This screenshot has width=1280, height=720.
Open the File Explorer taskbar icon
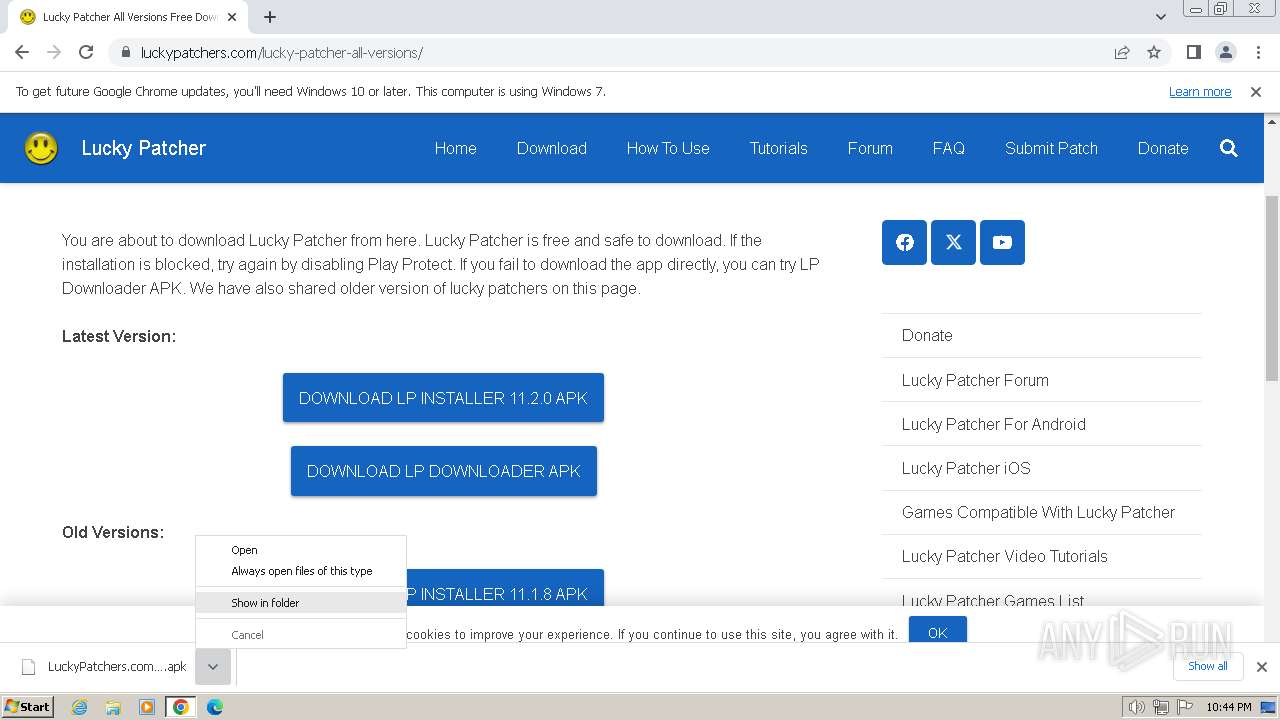(113, 707)
